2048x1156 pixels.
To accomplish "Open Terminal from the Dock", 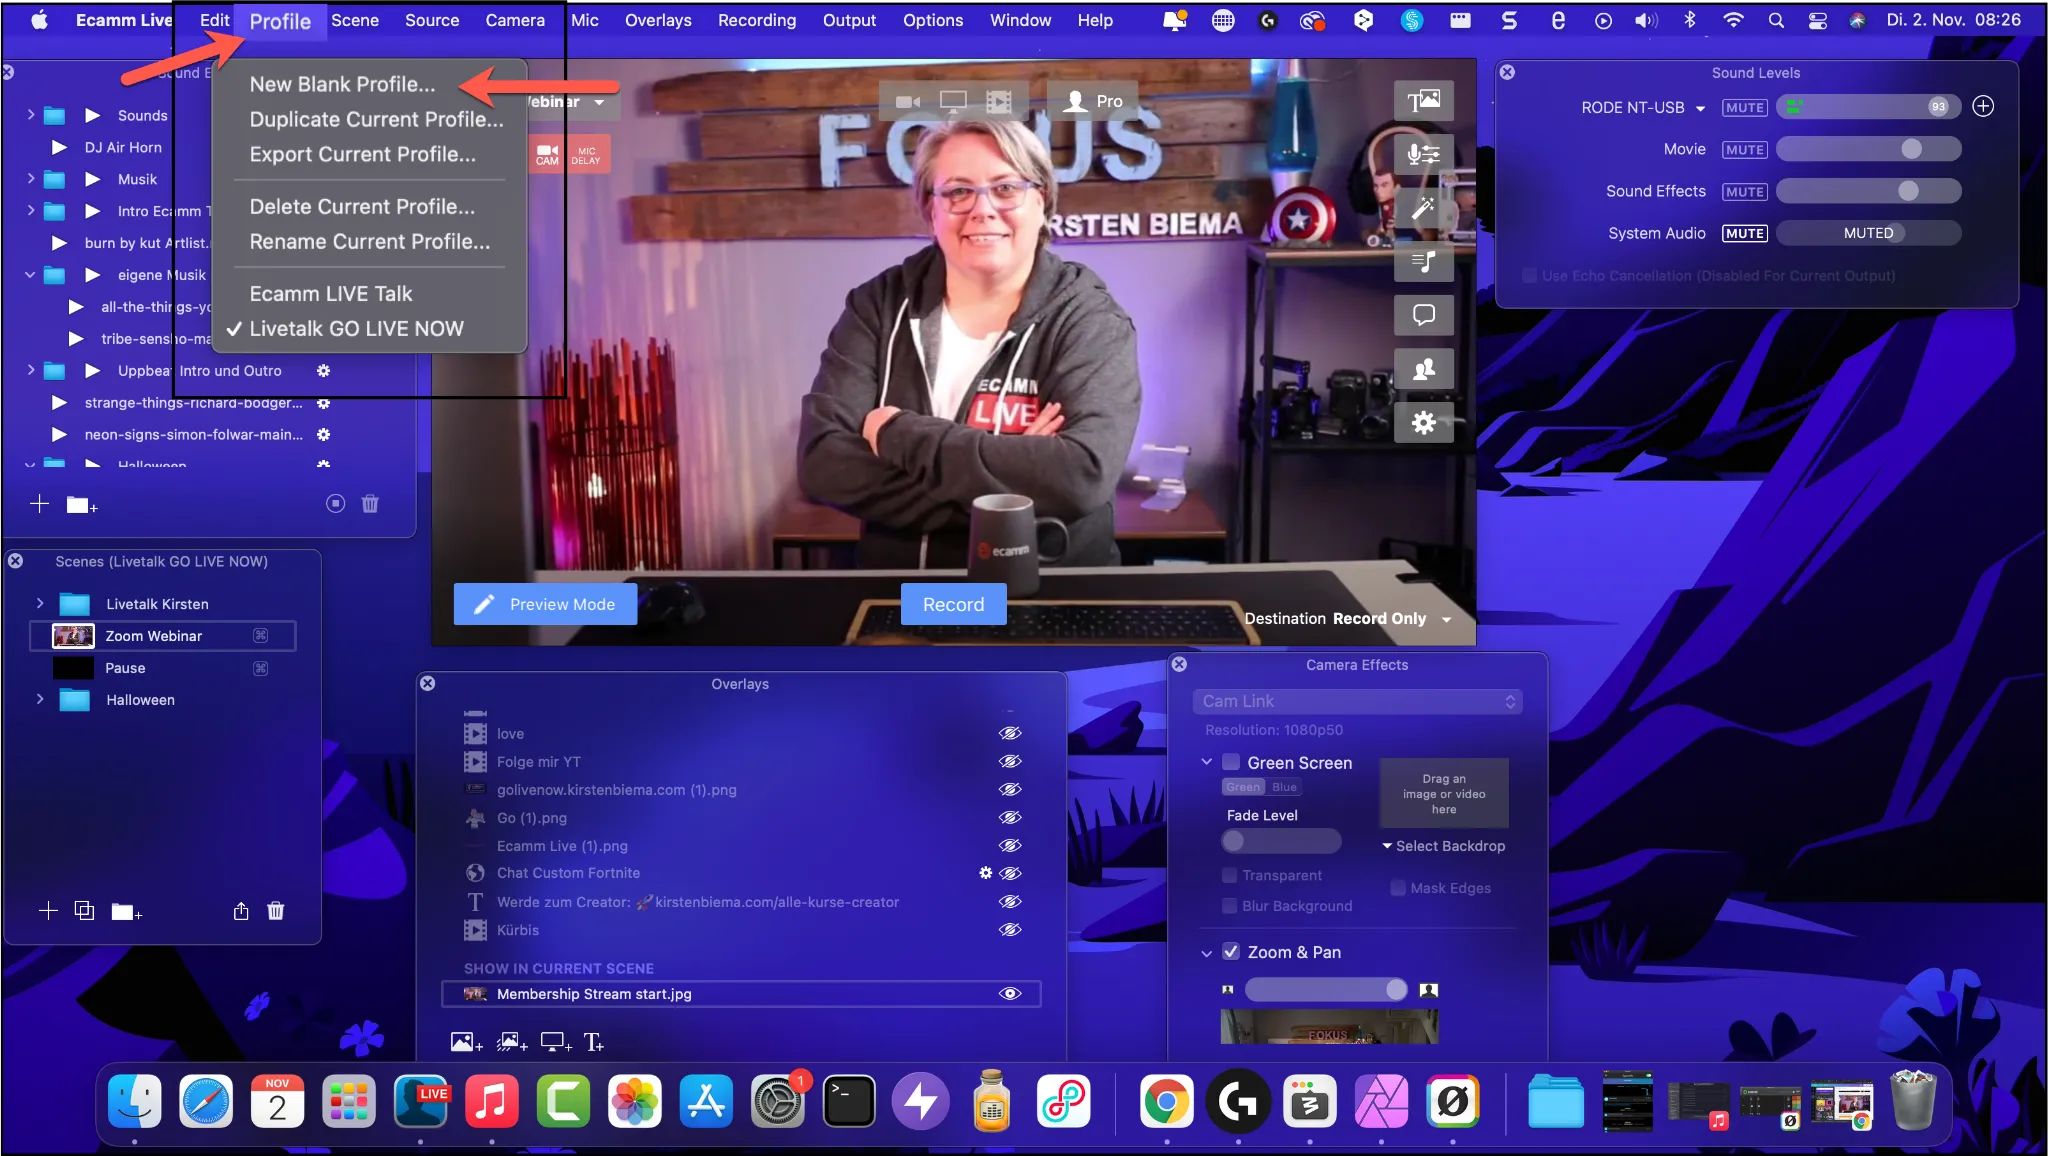I will [849, 1101].
